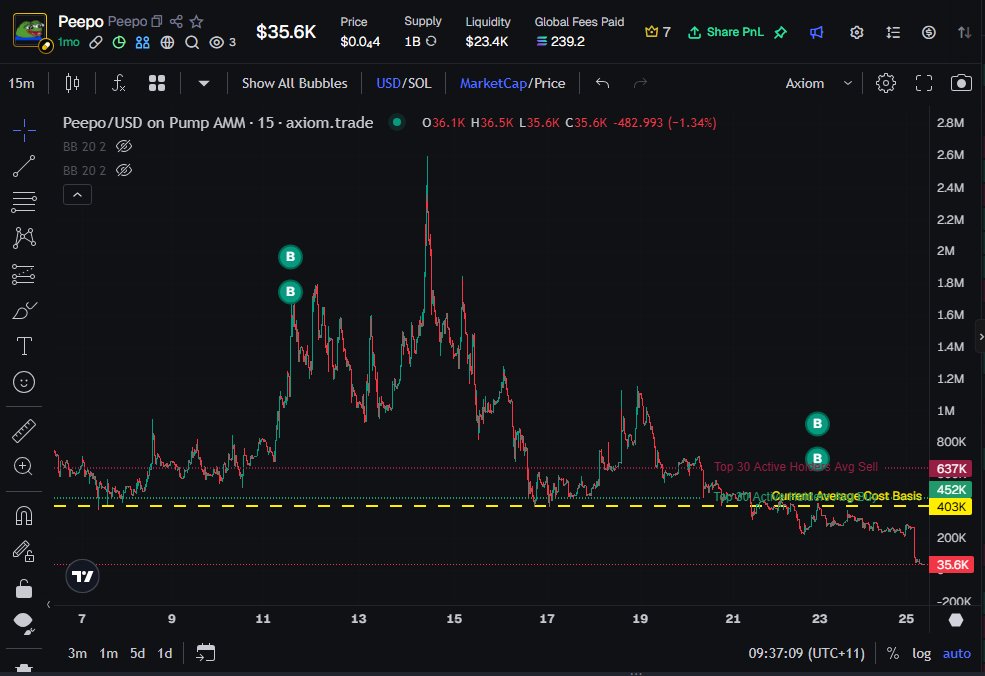Select the 3m date range
Image resolution: width=985 pixels, height=676 pixels.
point(77,653)
